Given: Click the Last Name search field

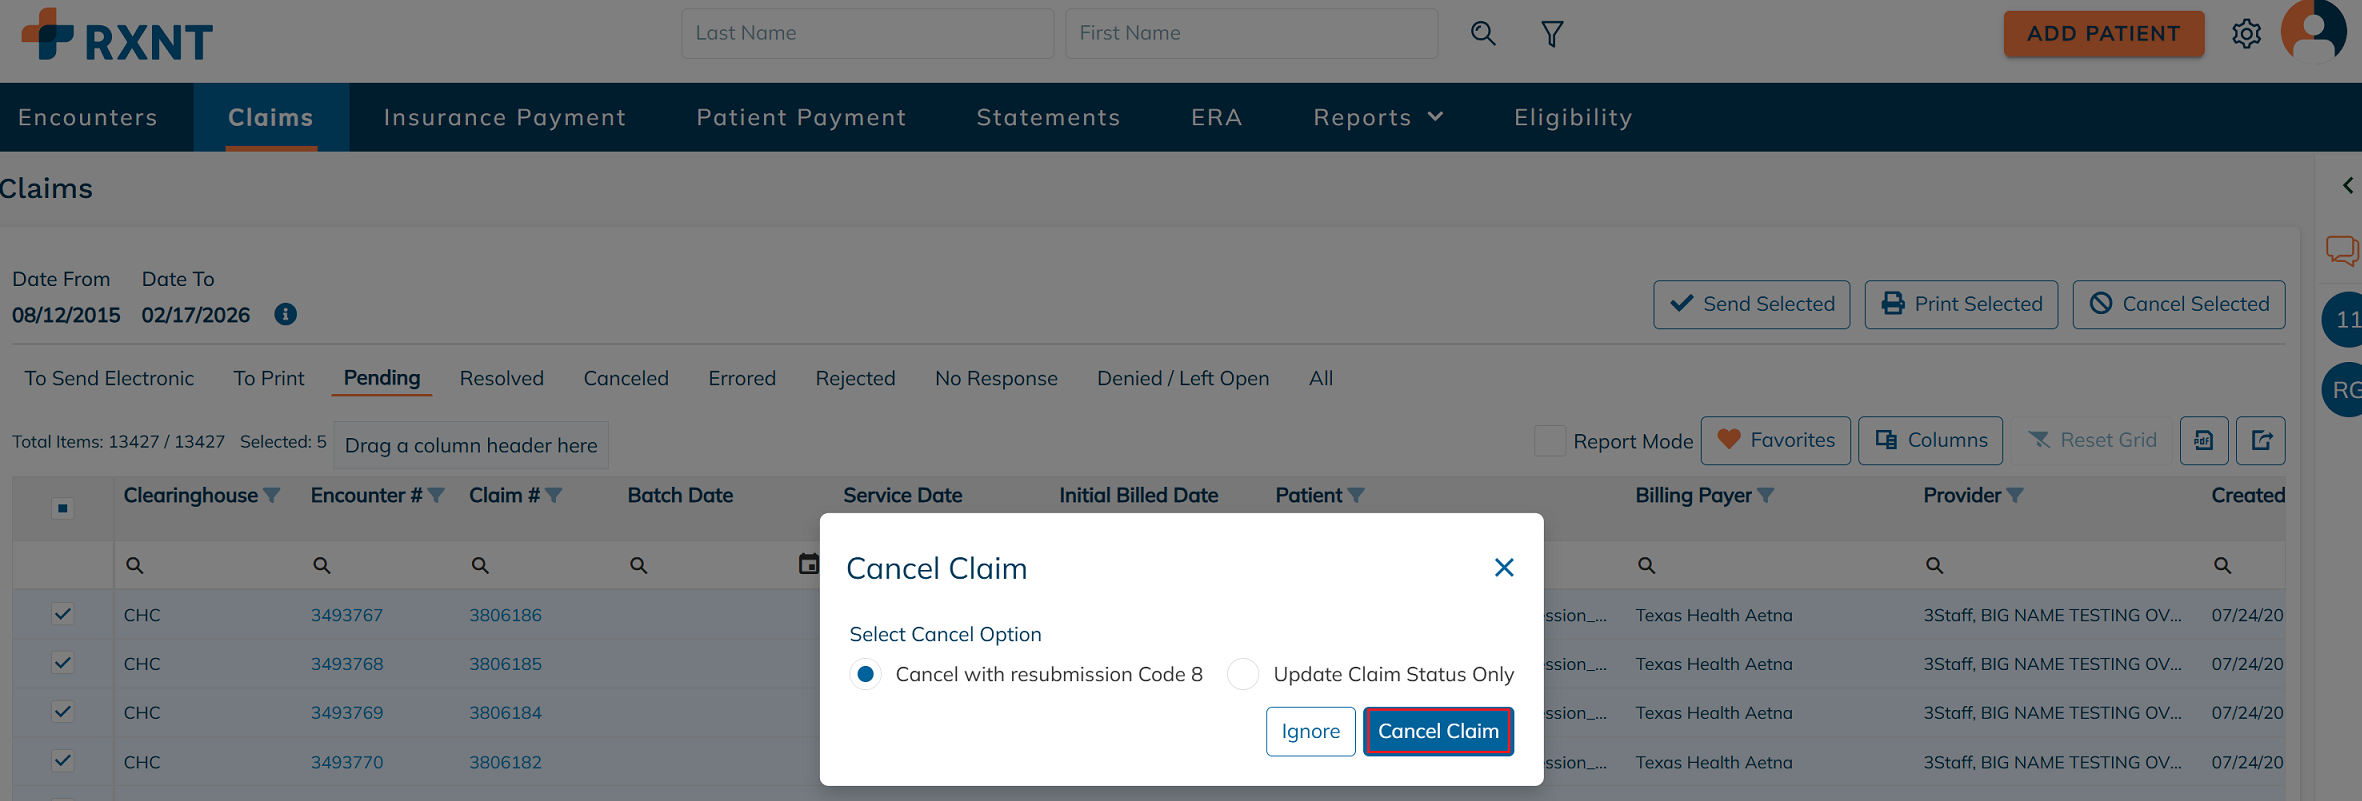Looking at the screenshot, I should (x=867, y=34).
